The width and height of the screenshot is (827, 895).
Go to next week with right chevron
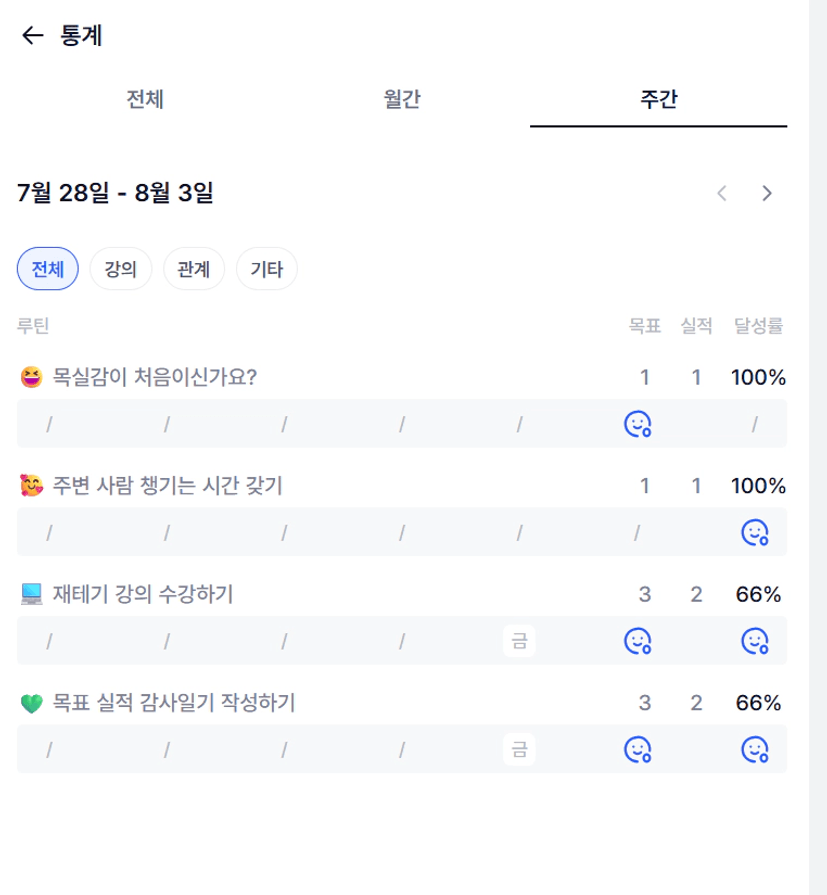pos(767,193)
